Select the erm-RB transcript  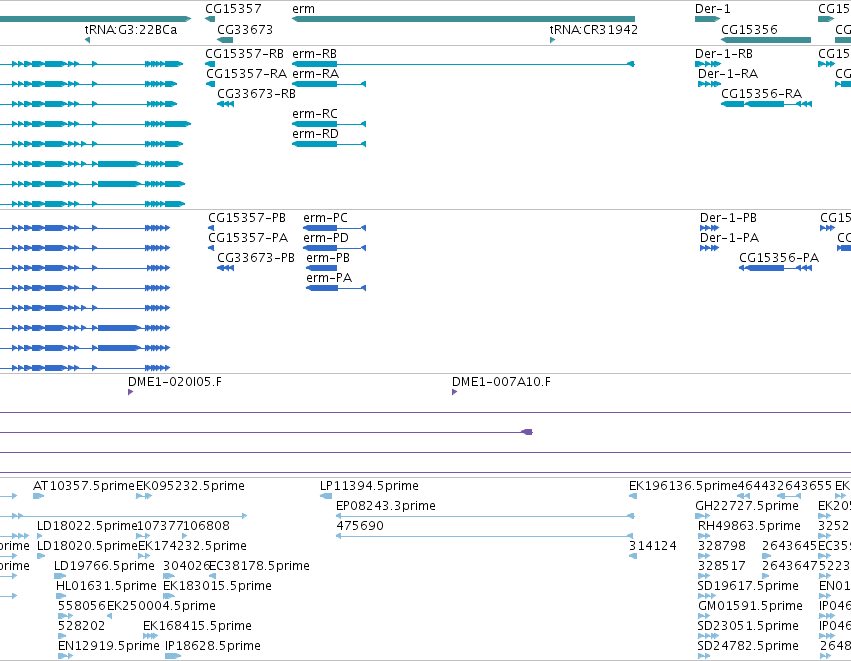click(463, 64)
